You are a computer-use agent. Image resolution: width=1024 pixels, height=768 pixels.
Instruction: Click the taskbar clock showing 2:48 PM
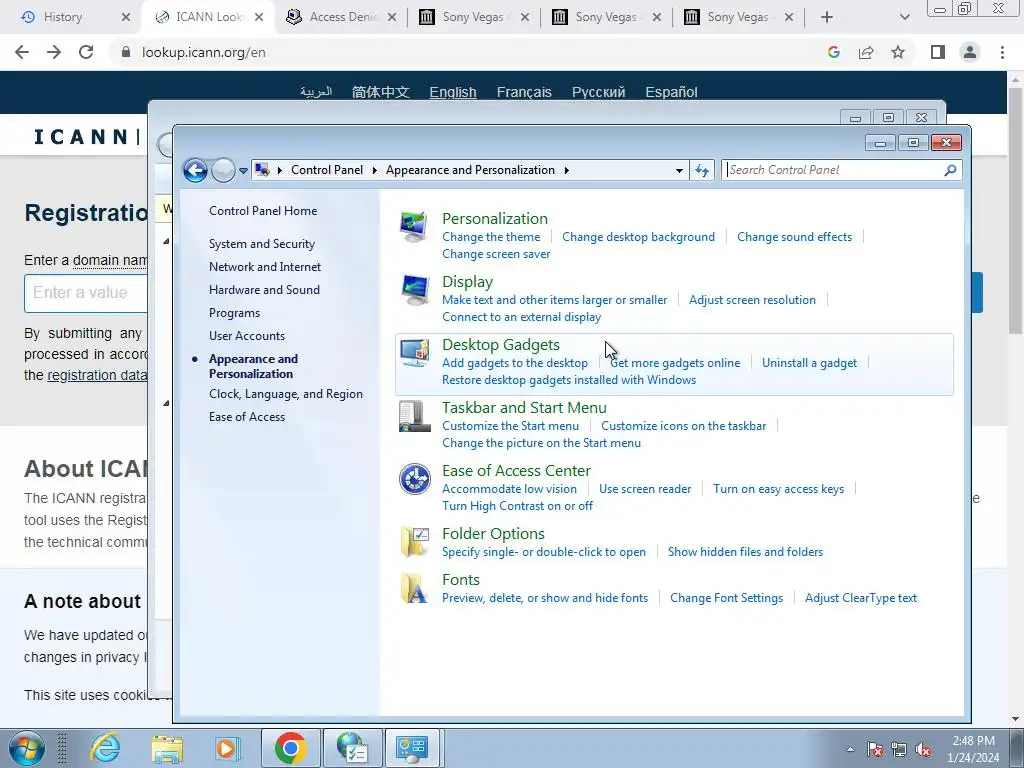[x=973, y=749]
